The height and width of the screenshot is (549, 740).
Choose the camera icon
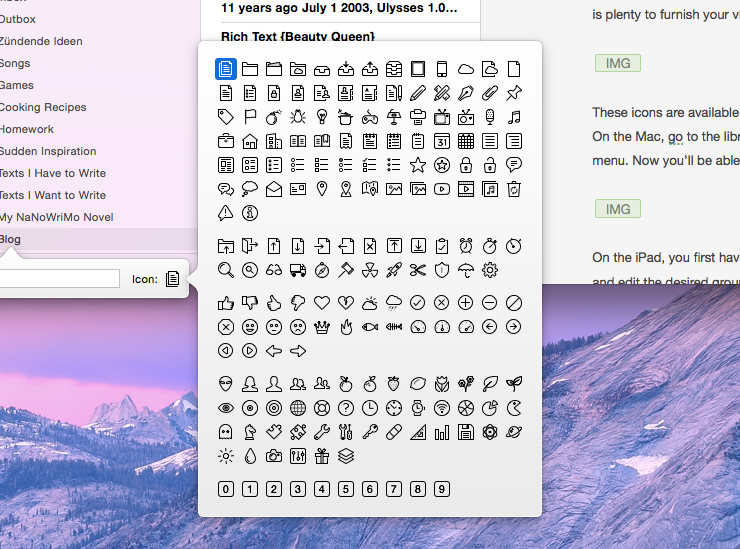pyautogui.click(x=274, y=456)
